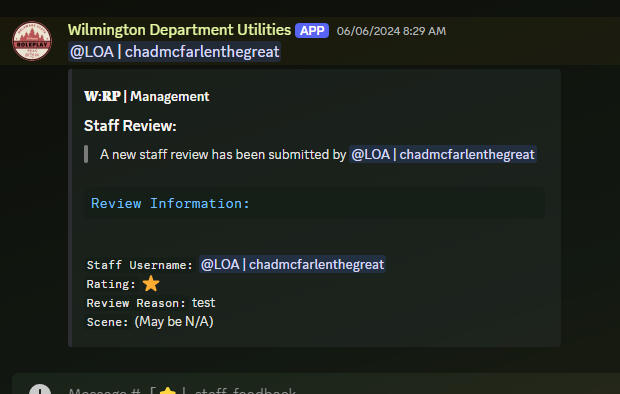The image size is (620, 394).
Task: Open the @LOA mention in the submitted-by line
Action: (442, 154)
